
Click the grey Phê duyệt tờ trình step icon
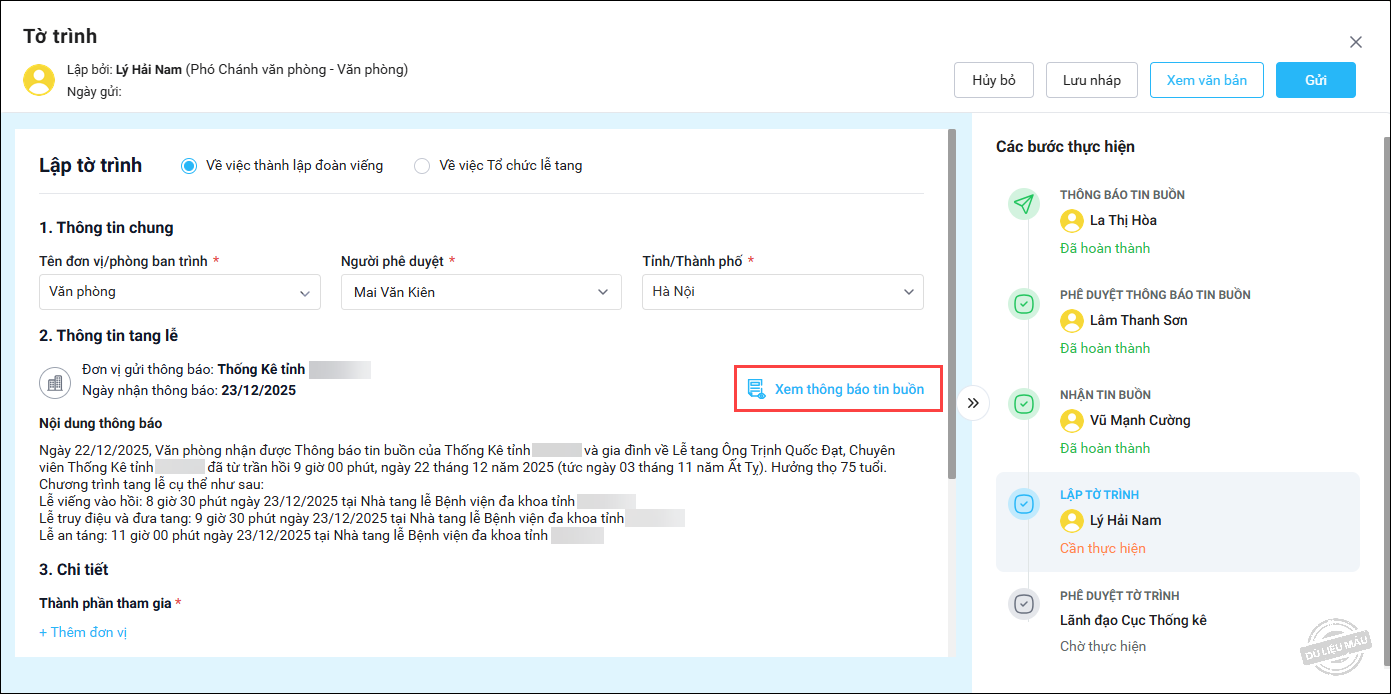pyautogui.click(x=1023, y=604)
